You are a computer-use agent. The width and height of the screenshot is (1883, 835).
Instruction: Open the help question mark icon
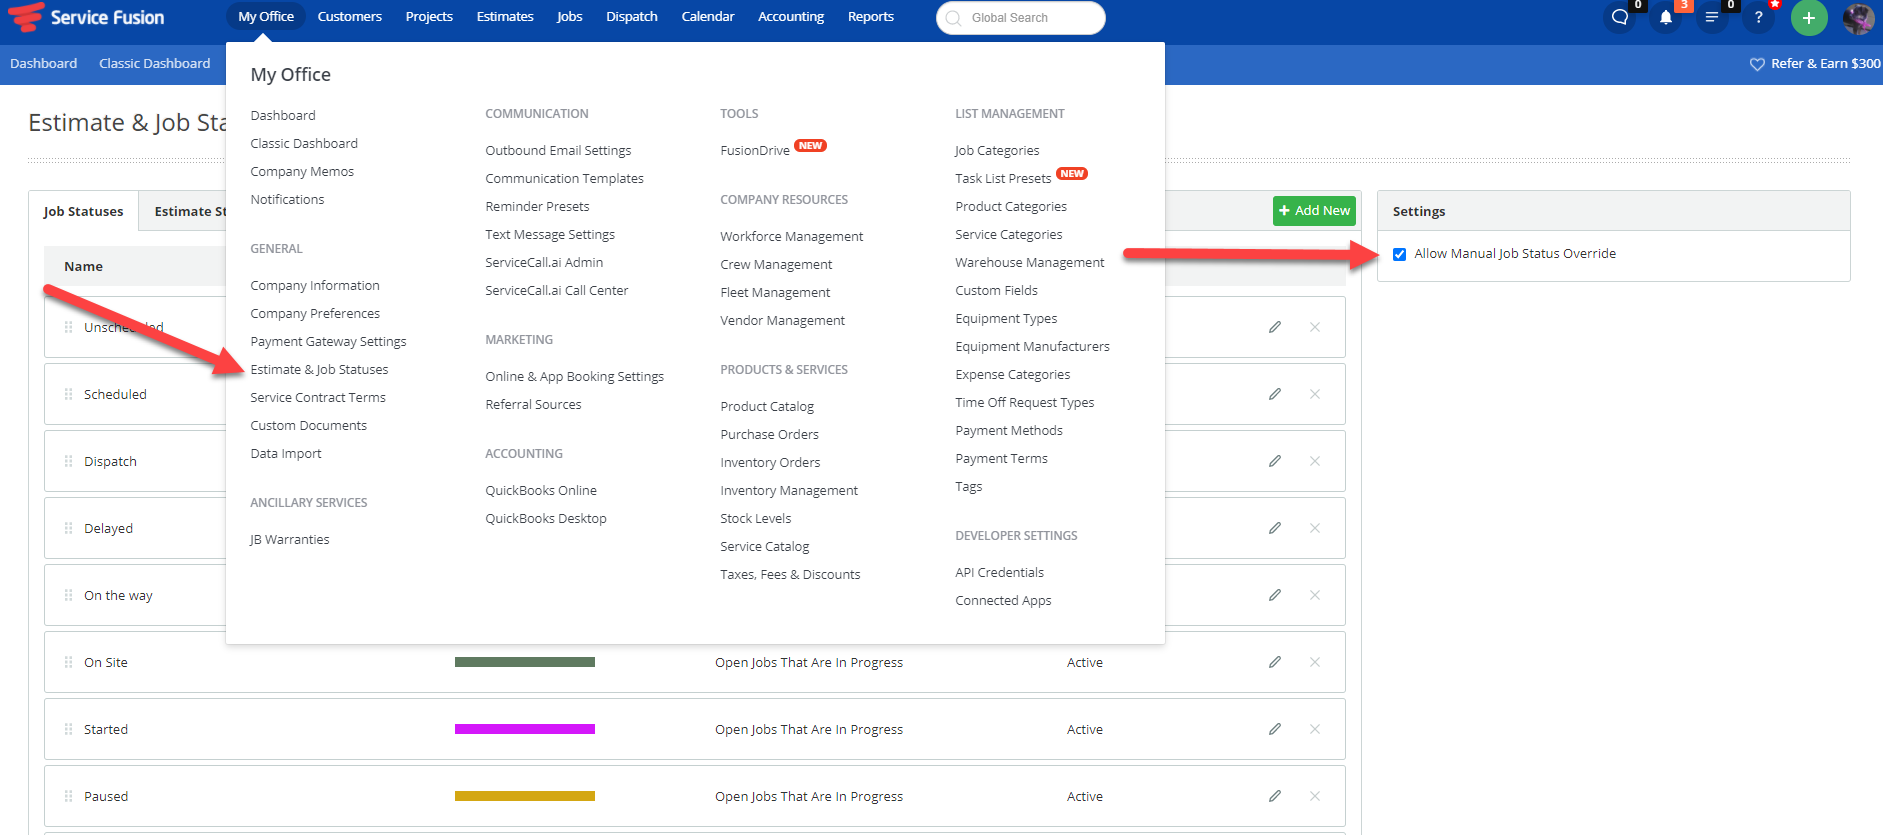click(1759, 18)
